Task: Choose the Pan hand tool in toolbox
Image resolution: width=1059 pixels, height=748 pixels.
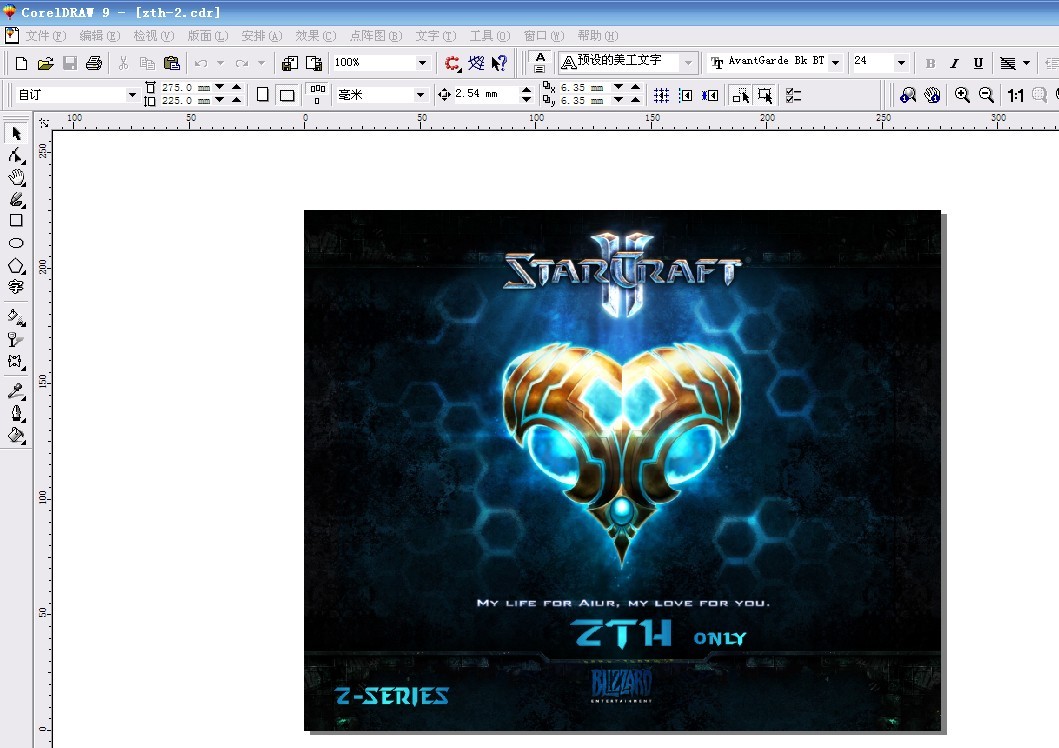Action: [16, 178]
